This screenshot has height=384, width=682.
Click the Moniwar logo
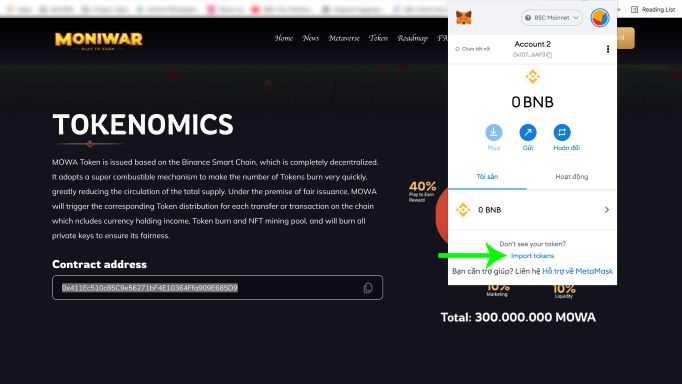pyautogui.click(x=99, y=41)
